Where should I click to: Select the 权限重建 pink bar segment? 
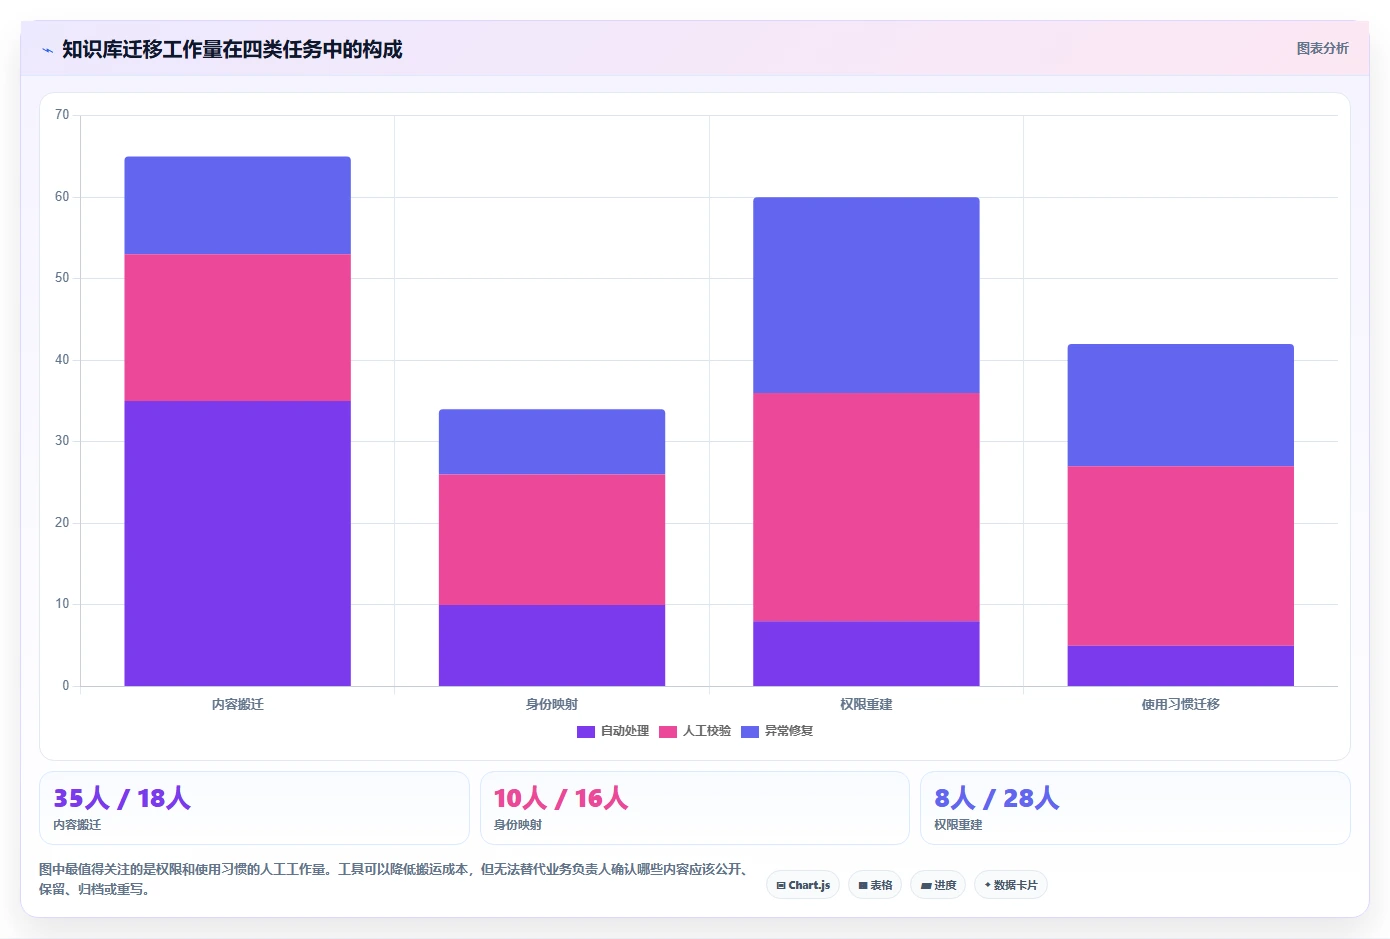pos(866,507)
